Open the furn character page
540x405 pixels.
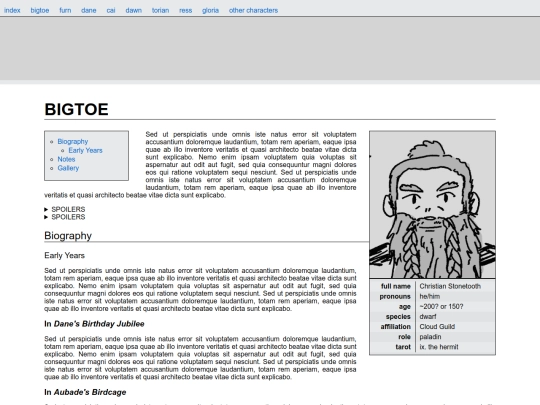[65, 10]
